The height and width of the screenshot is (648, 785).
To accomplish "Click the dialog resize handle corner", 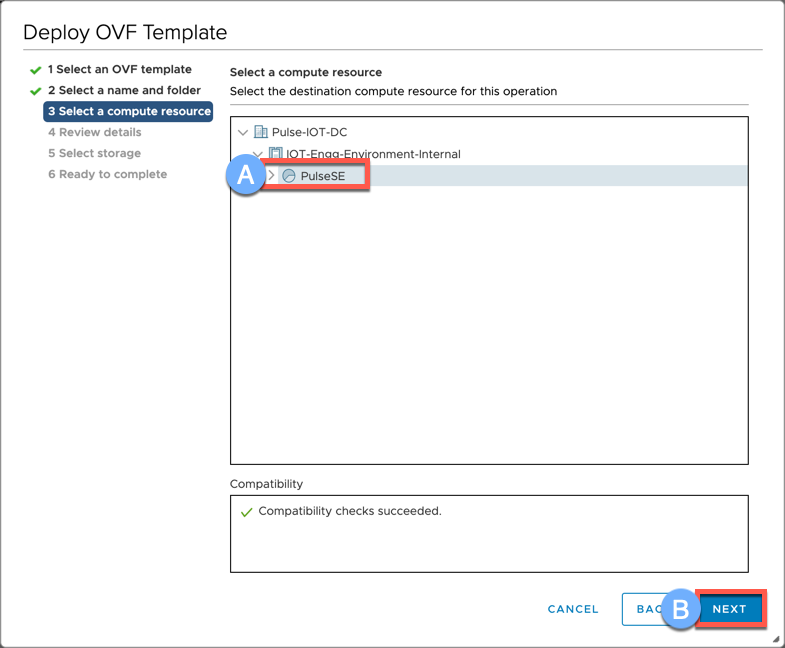I will tap(775, 638).
